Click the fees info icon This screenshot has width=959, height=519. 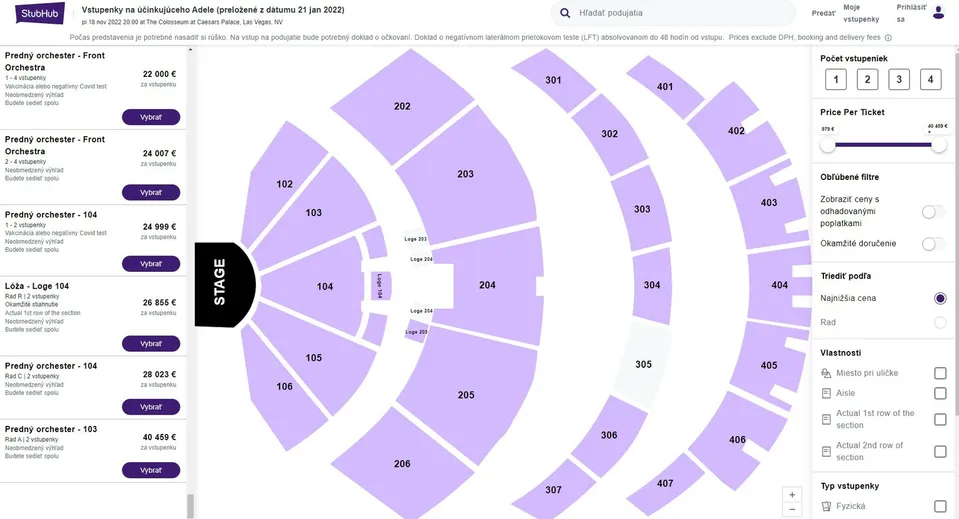[x=888, y=37]
